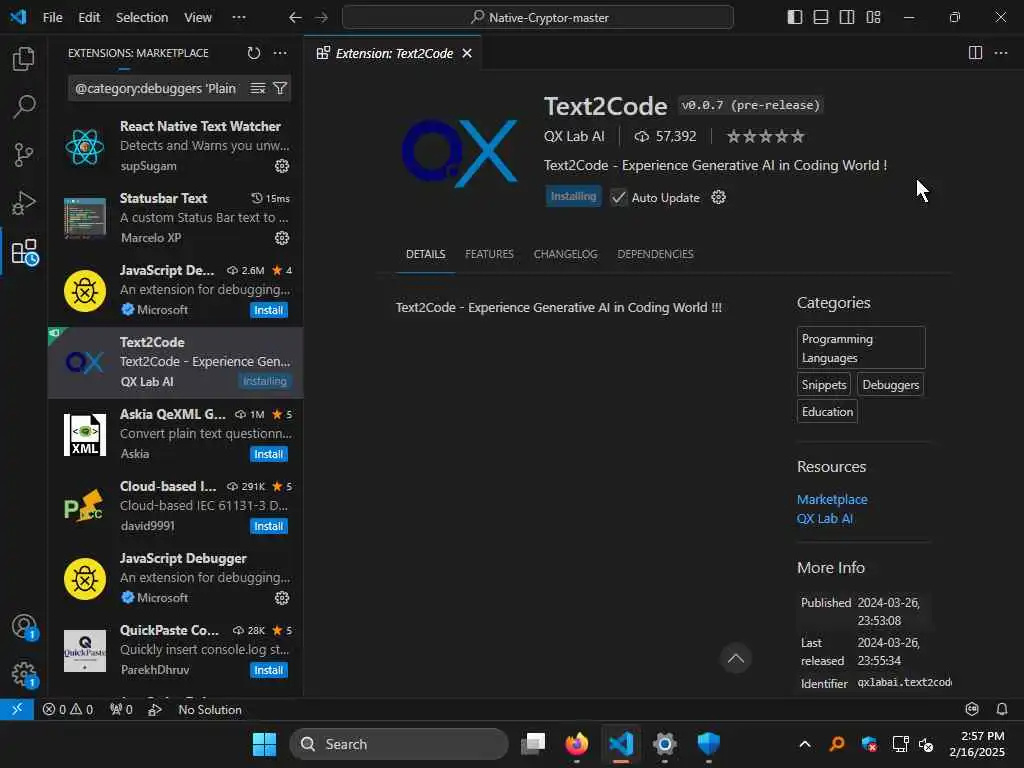Toggle the bottom panel layout

coord(821,18)
